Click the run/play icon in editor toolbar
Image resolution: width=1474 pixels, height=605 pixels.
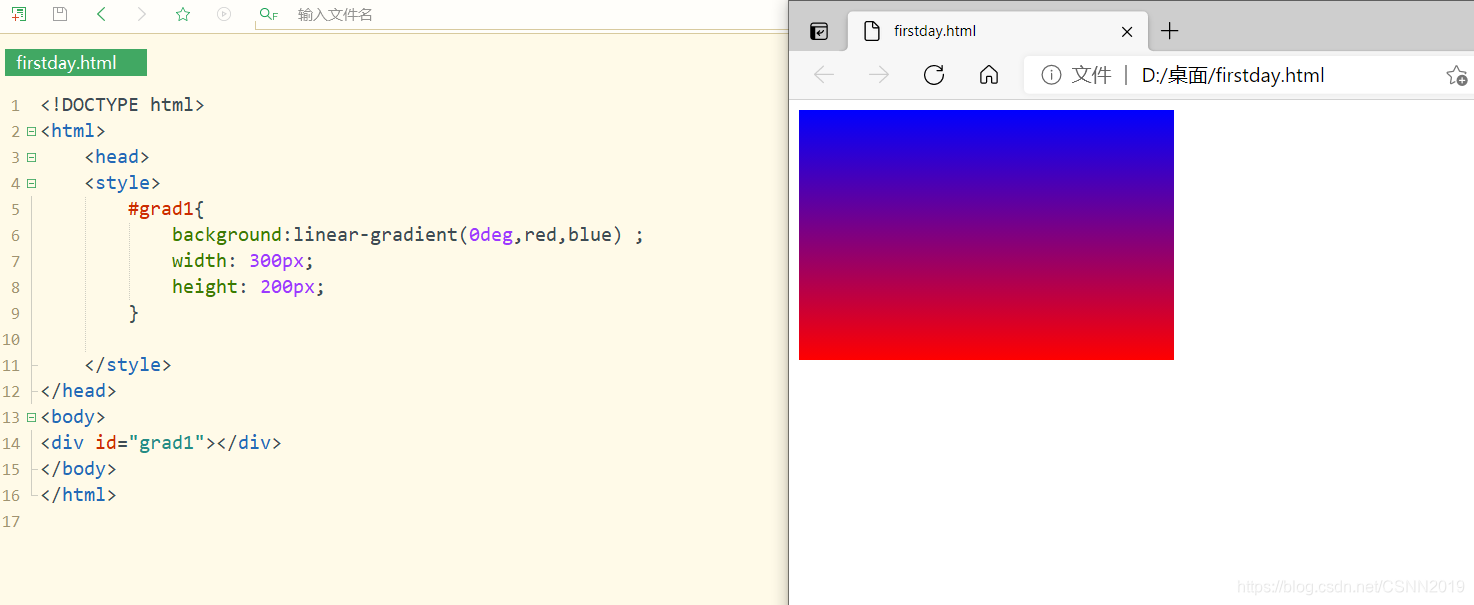click(224, 14)
